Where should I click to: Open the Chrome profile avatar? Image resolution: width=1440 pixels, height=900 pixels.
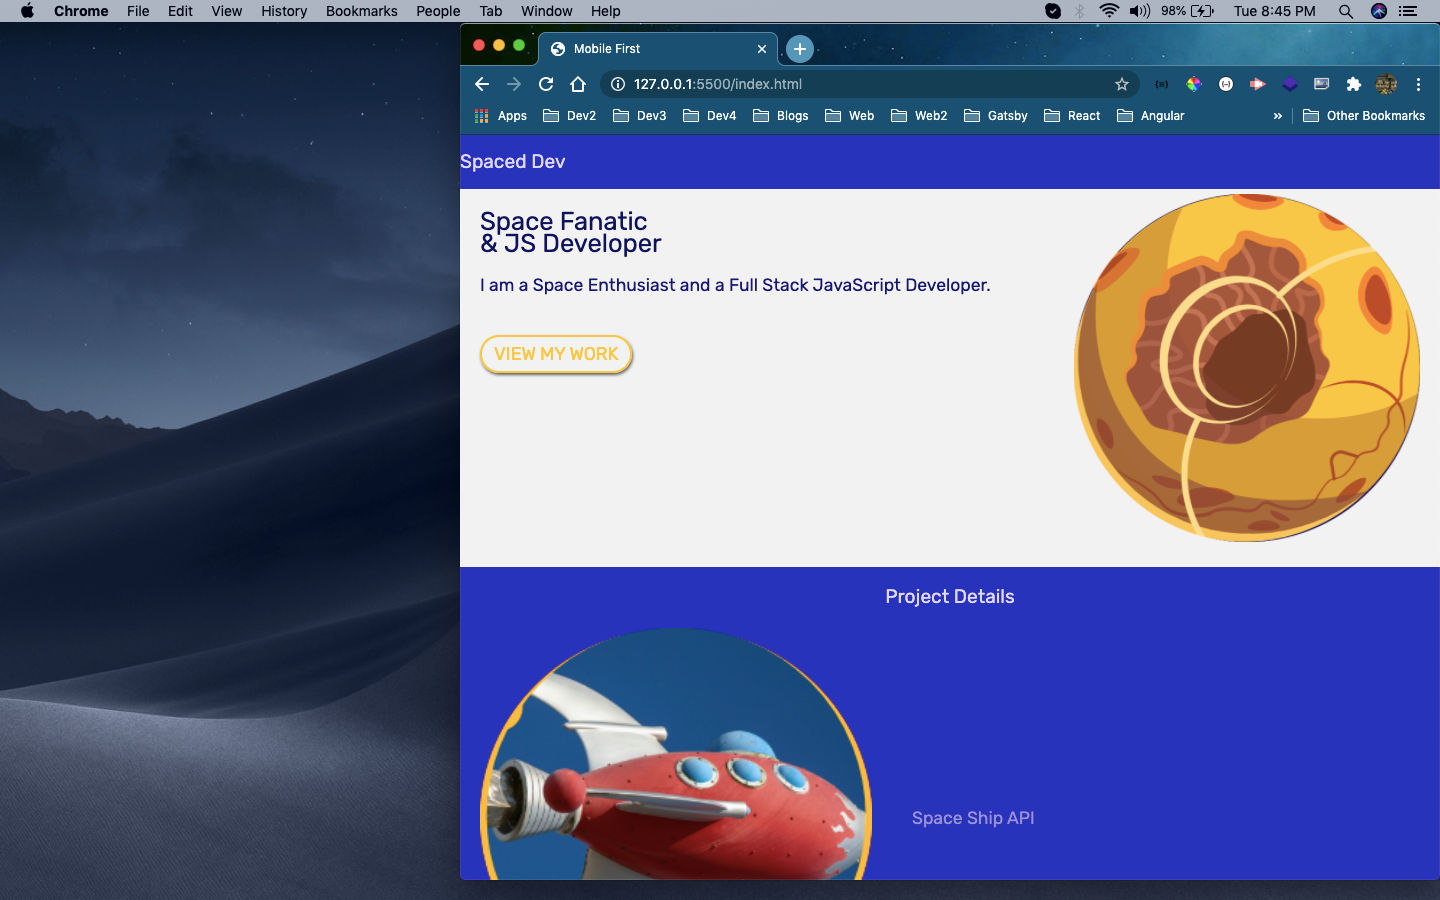click(1386, 84)
